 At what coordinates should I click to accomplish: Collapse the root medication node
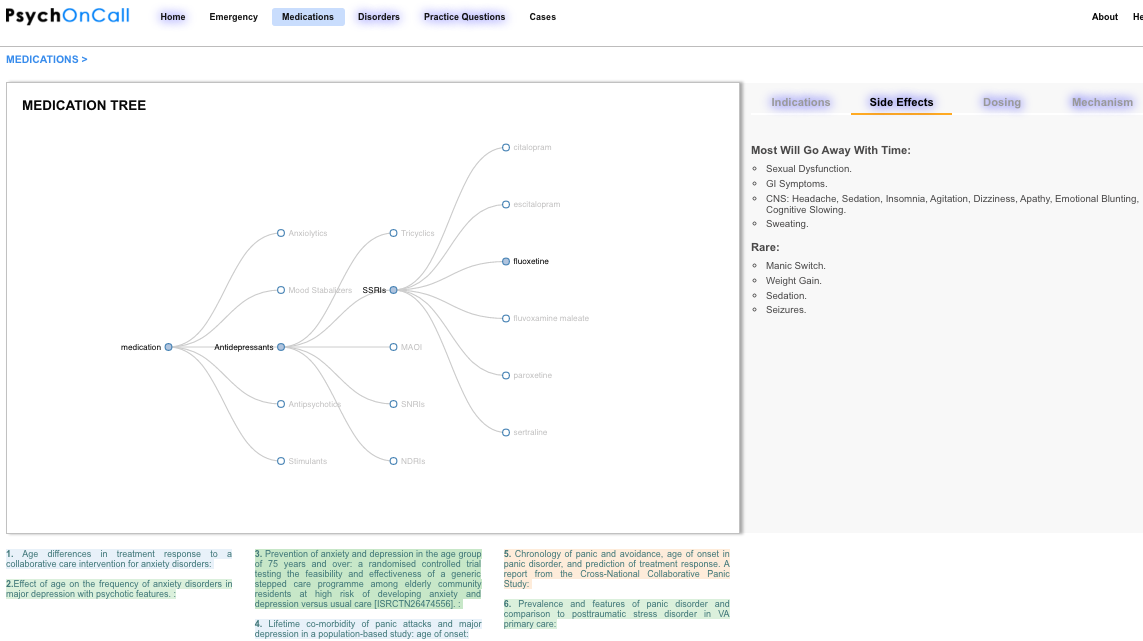click(168, 347)
